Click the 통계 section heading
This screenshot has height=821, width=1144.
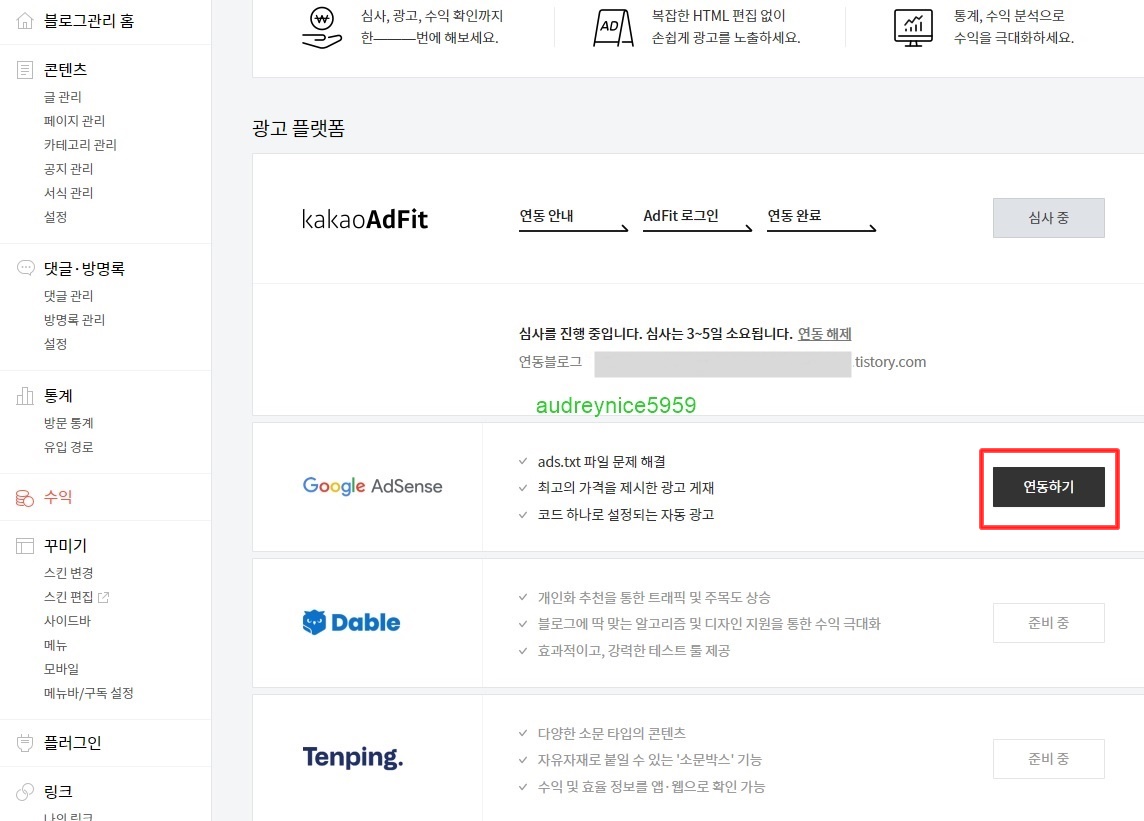58,396
